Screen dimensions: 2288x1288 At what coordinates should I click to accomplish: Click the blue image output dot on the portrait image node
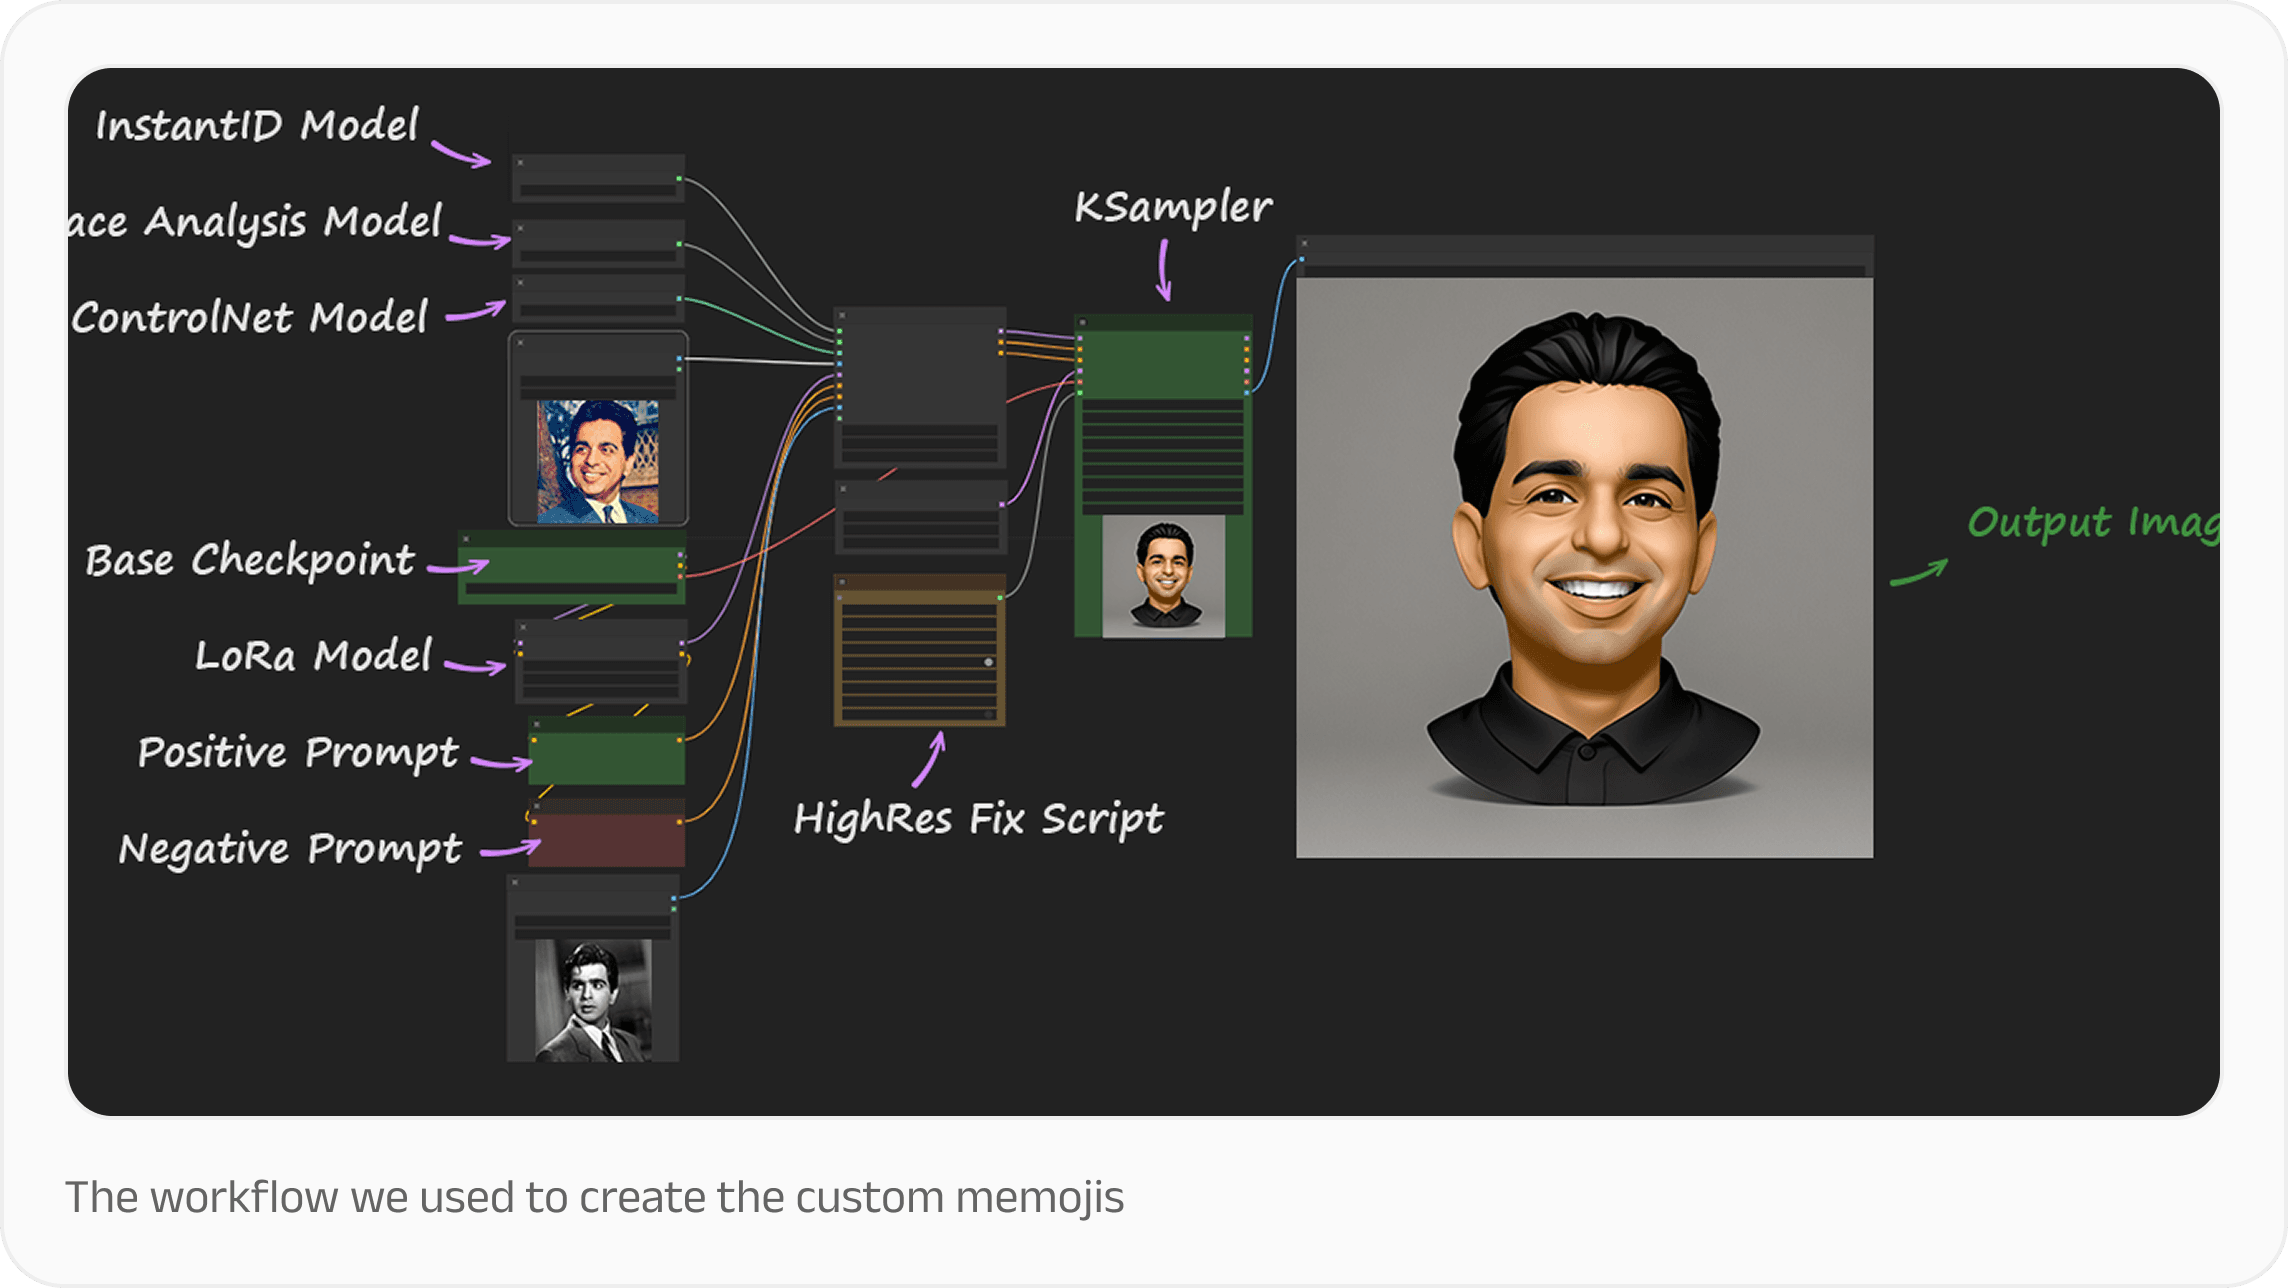pyautogui.click(x=679, y=358)
